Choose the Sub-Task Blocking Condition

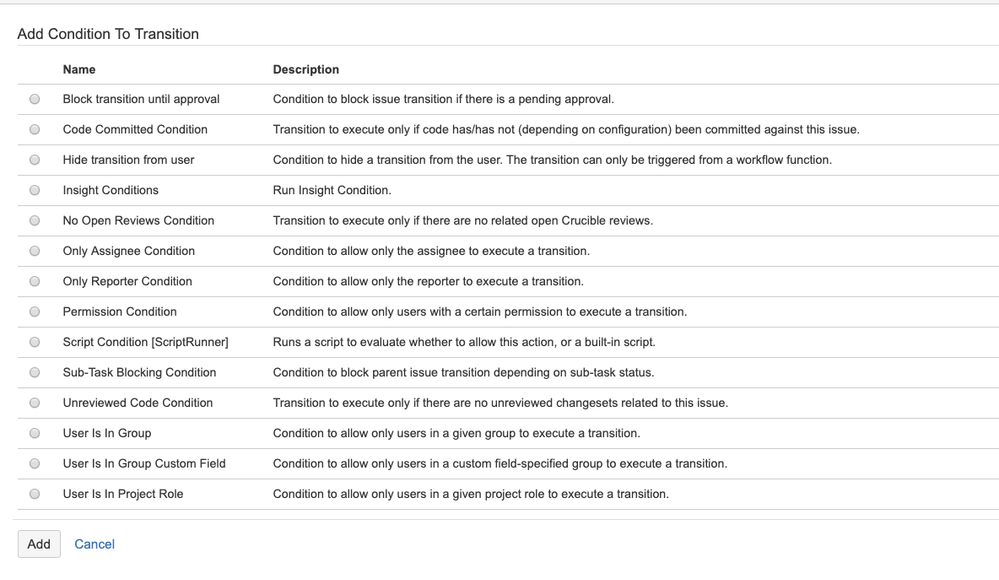click(34, 372)
